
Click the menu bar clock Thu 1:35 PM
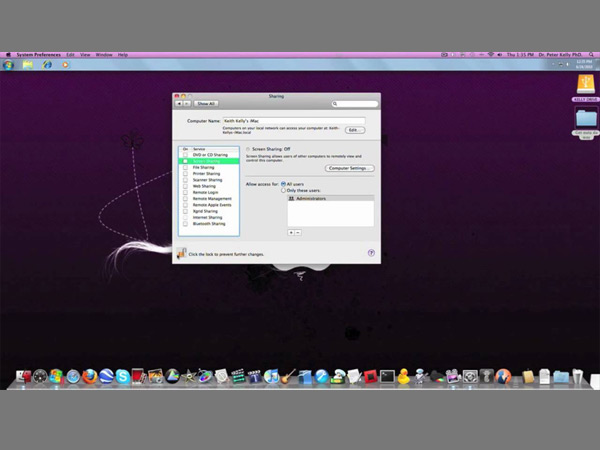coord(520,55)
